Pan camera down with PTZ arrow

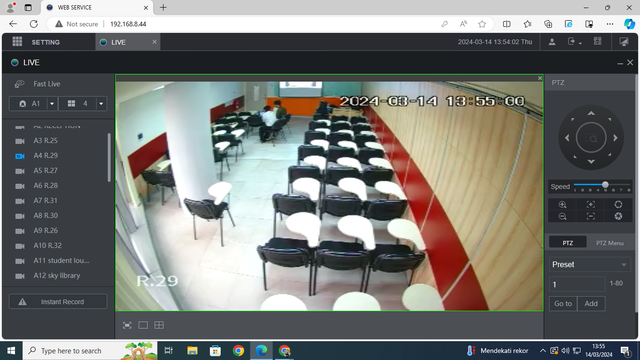click(x=591, y=162)
